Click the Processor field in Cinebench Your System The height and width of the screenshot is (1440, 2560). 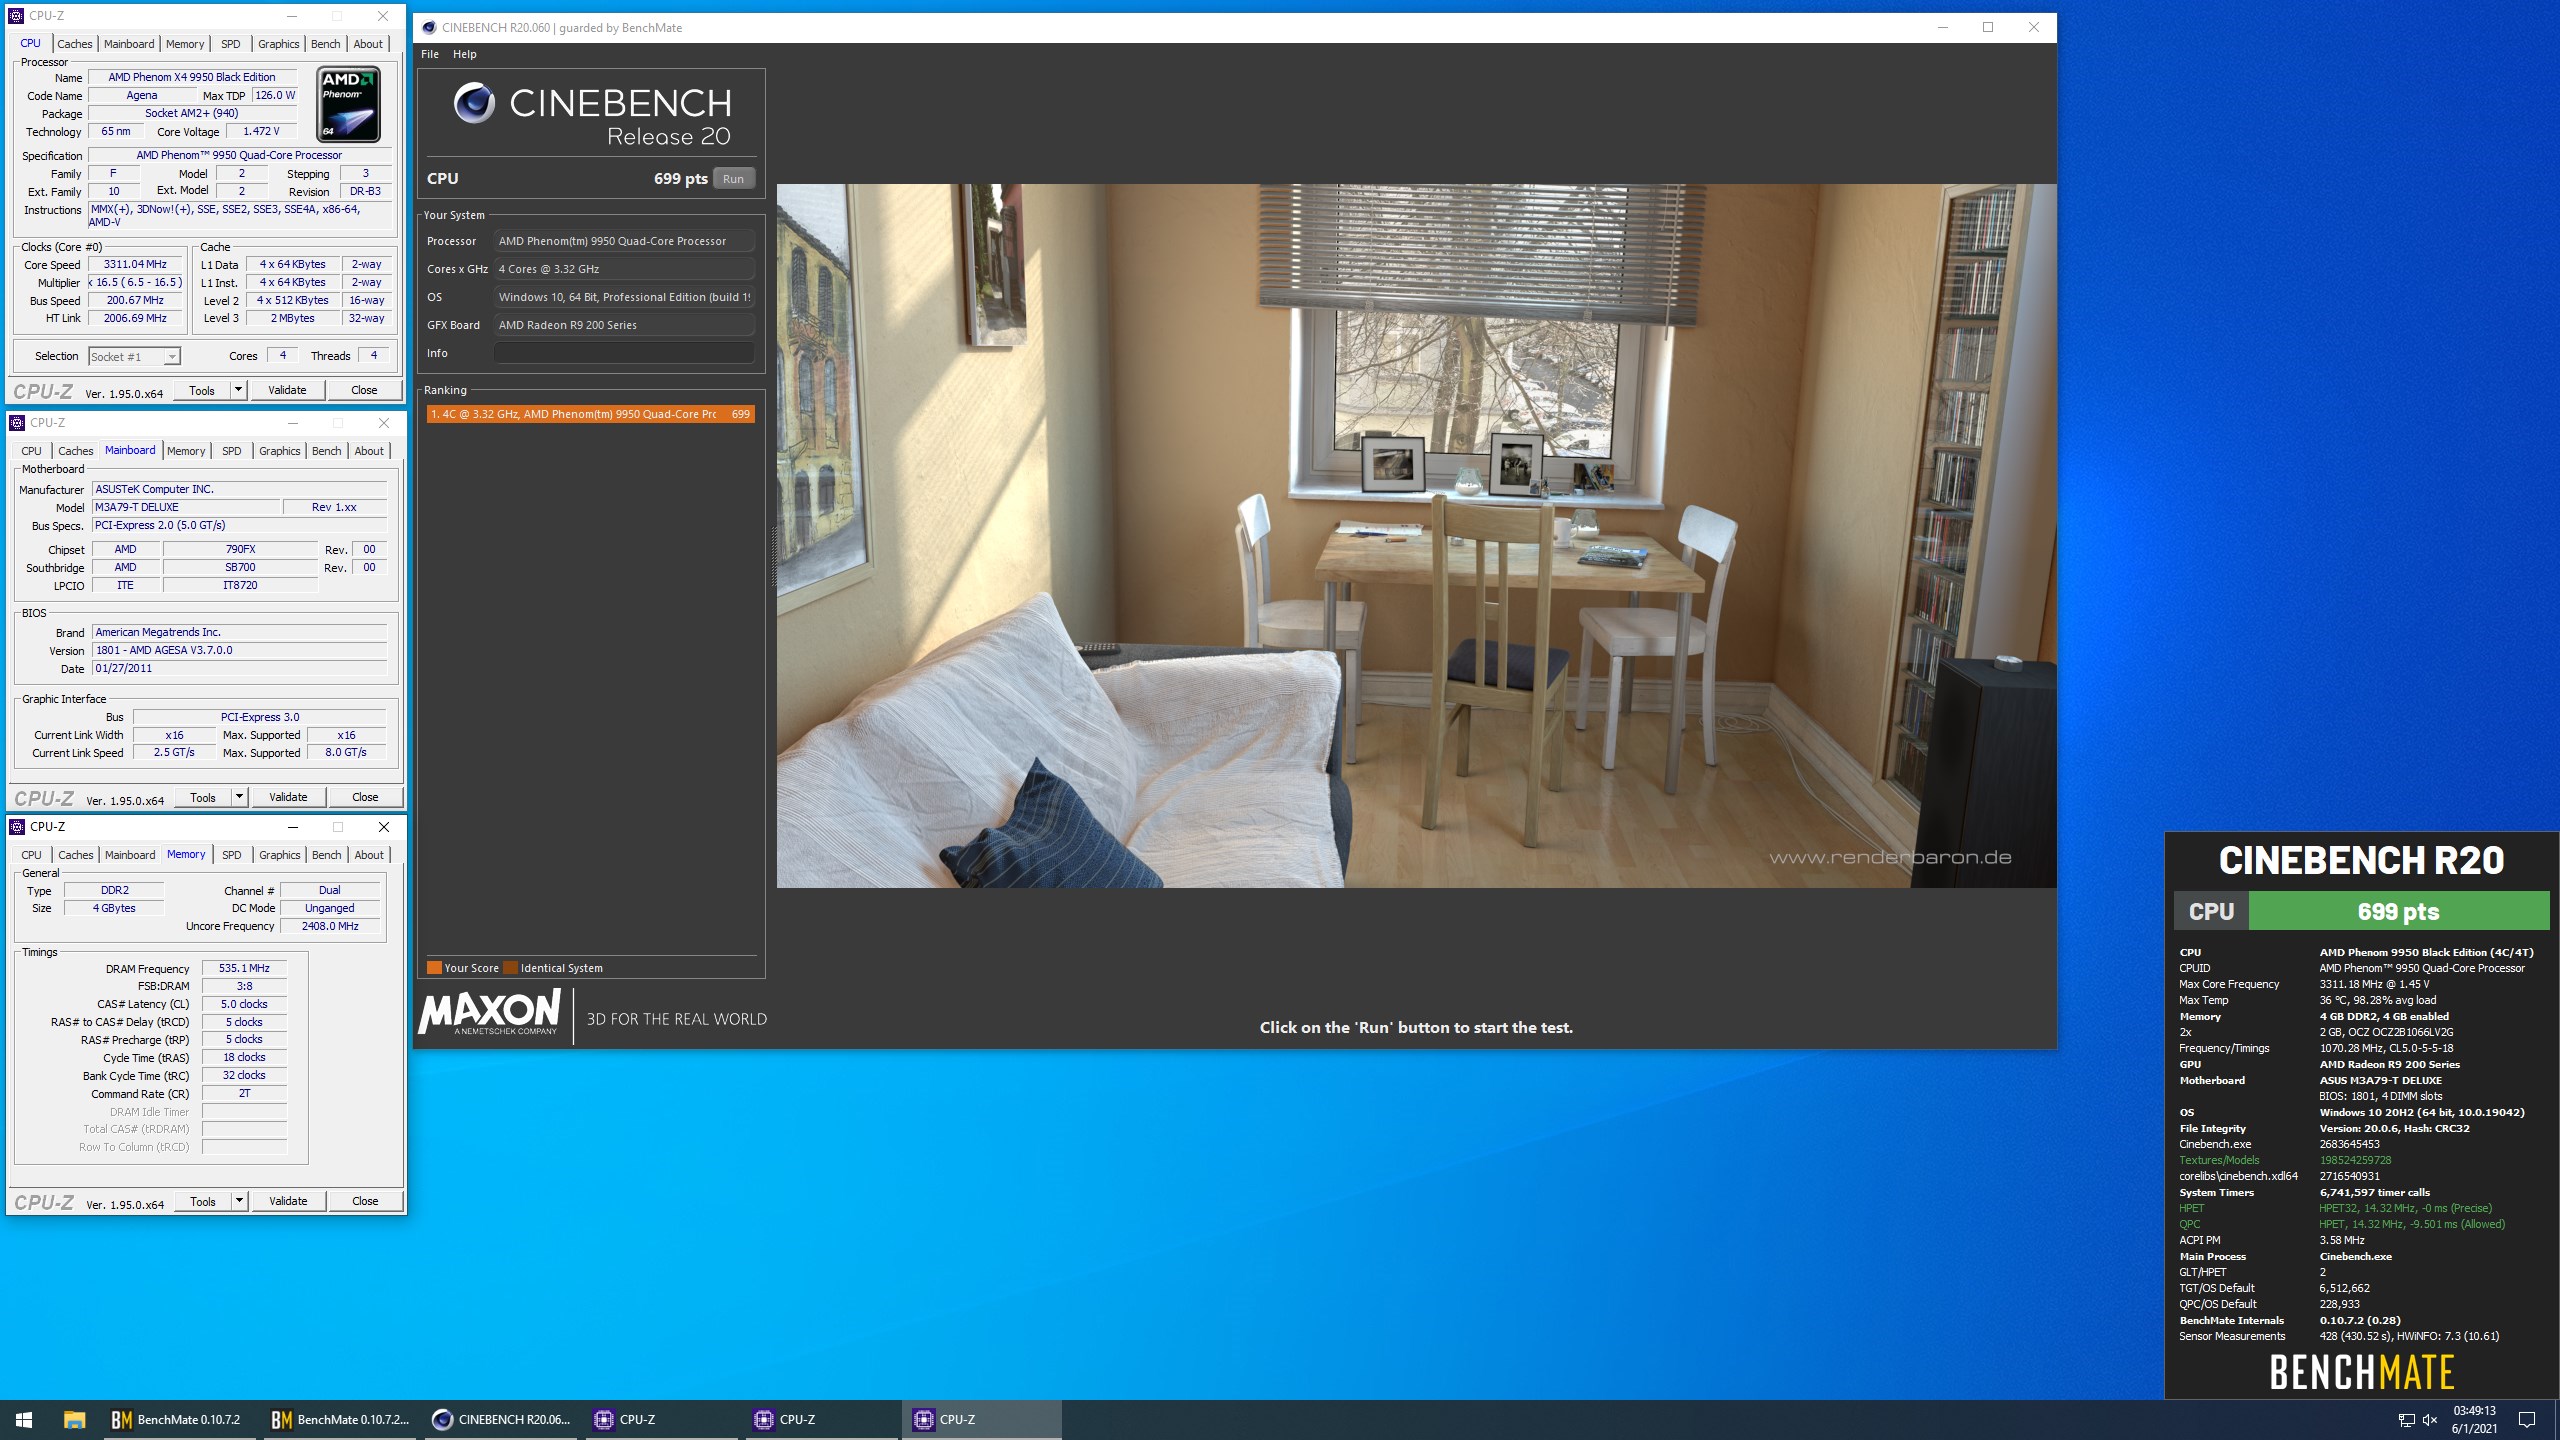(624, 241)
